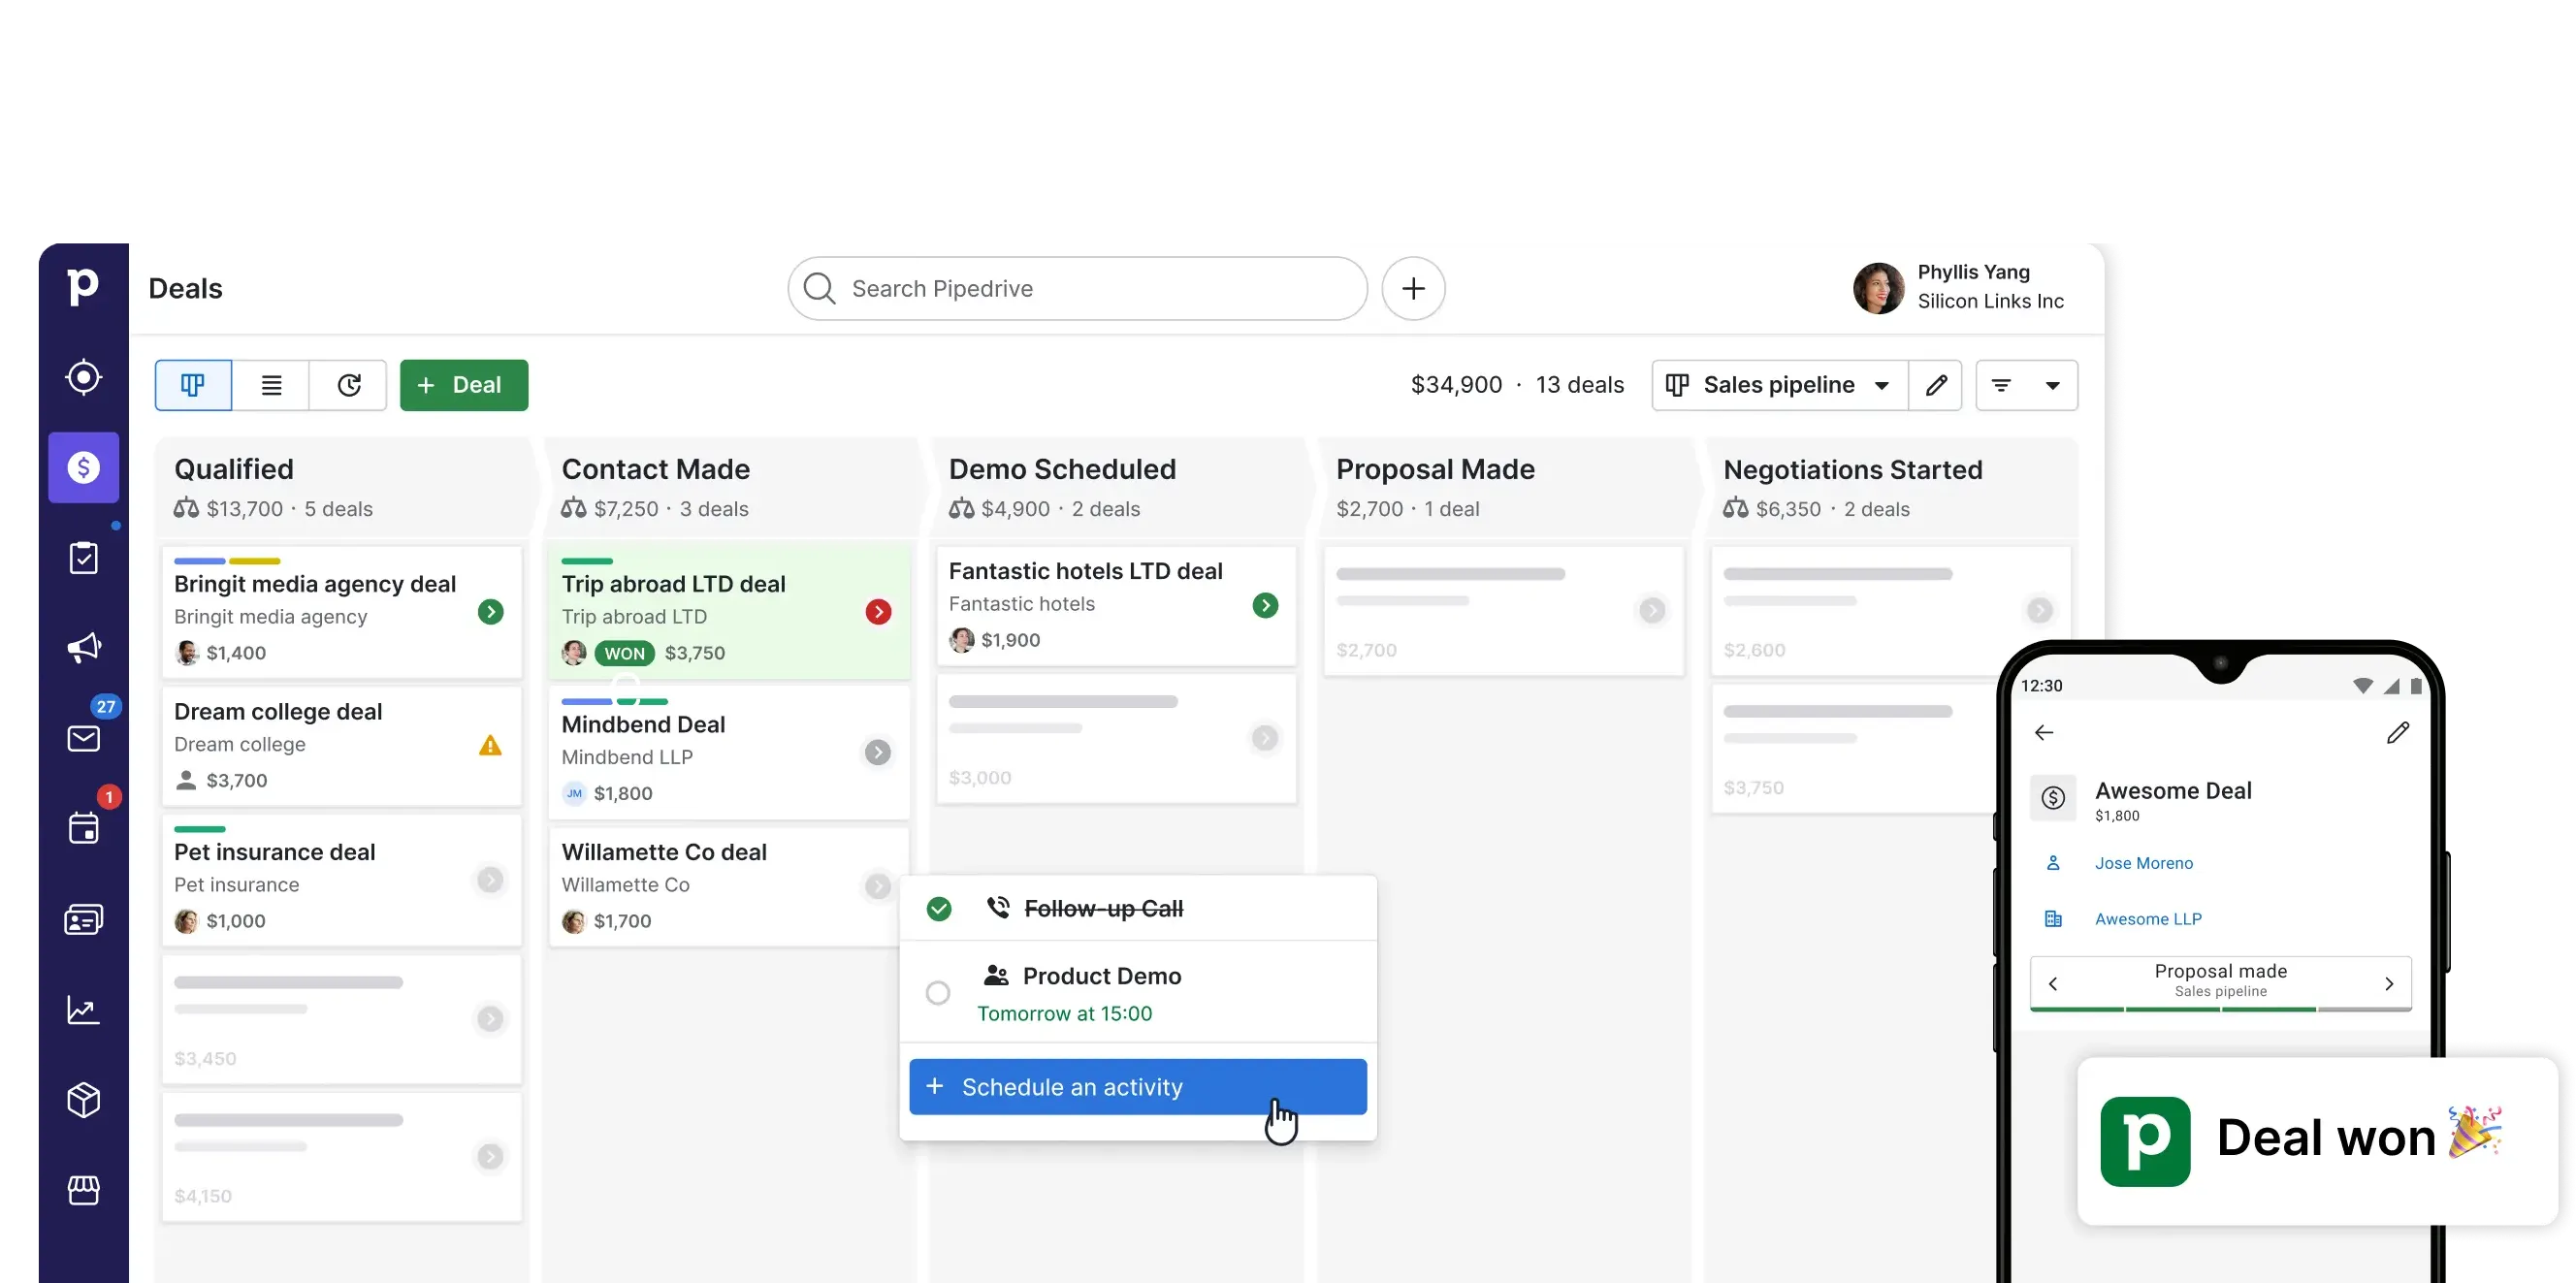This screenshot has width=2576, height=1283.
Task: Click the Pipedrive logo in sidebar
Action: point(83,288)
